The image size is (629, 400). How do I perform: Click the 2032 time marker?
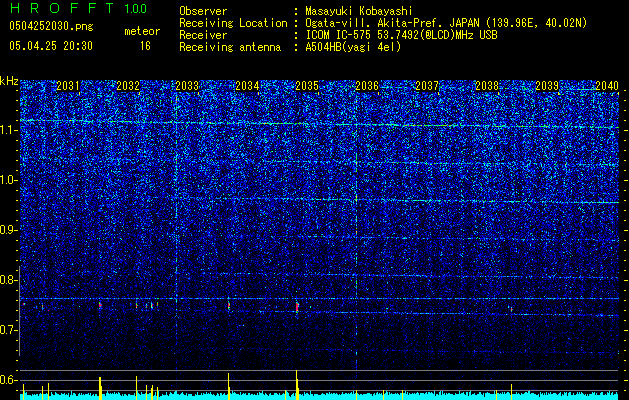128,86
